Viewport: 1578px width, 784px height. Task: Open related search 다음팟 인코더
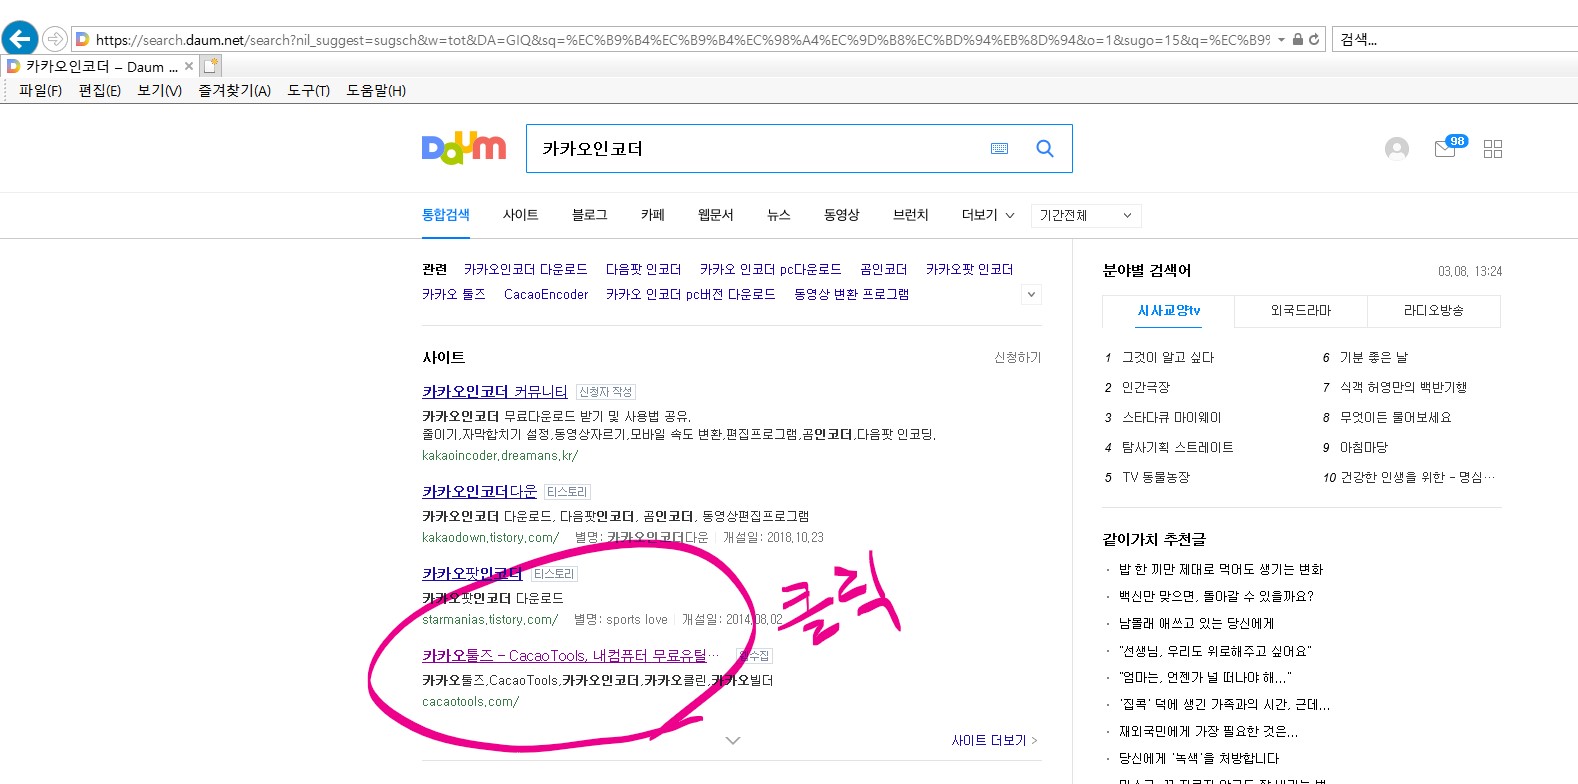[643, 269]
